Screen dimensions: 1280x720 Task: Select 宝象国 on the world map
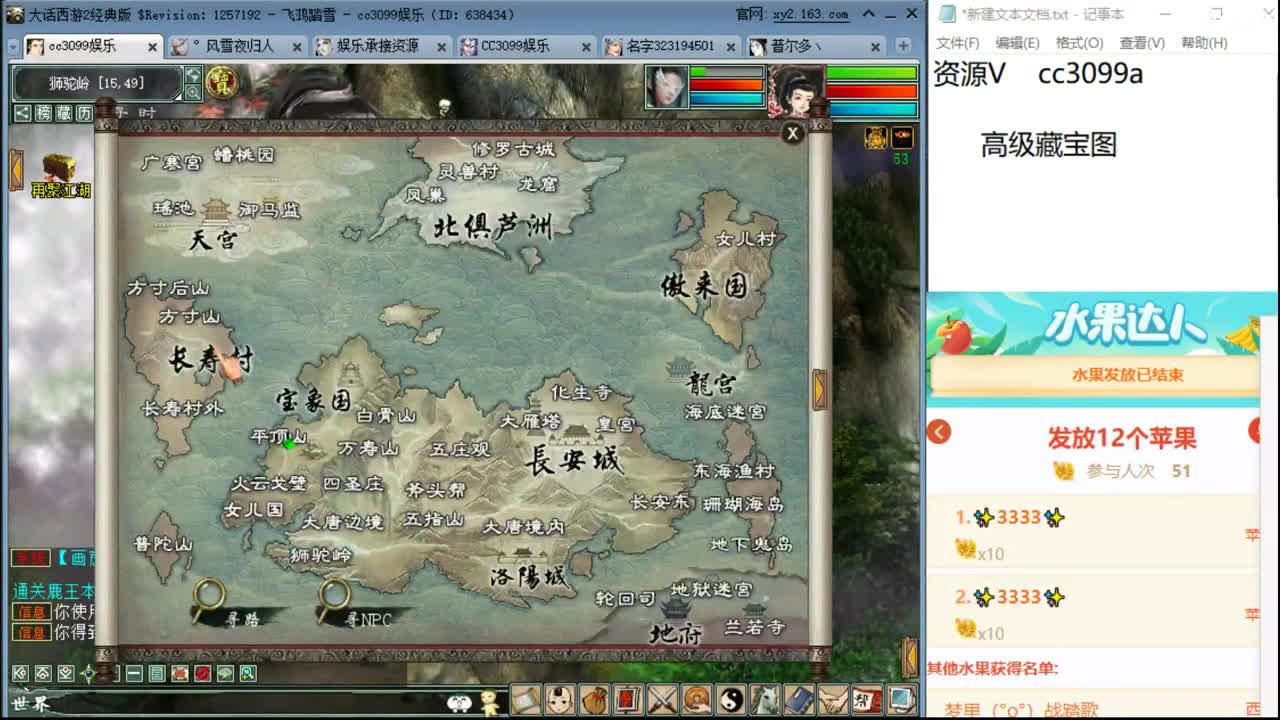[314, 401]
